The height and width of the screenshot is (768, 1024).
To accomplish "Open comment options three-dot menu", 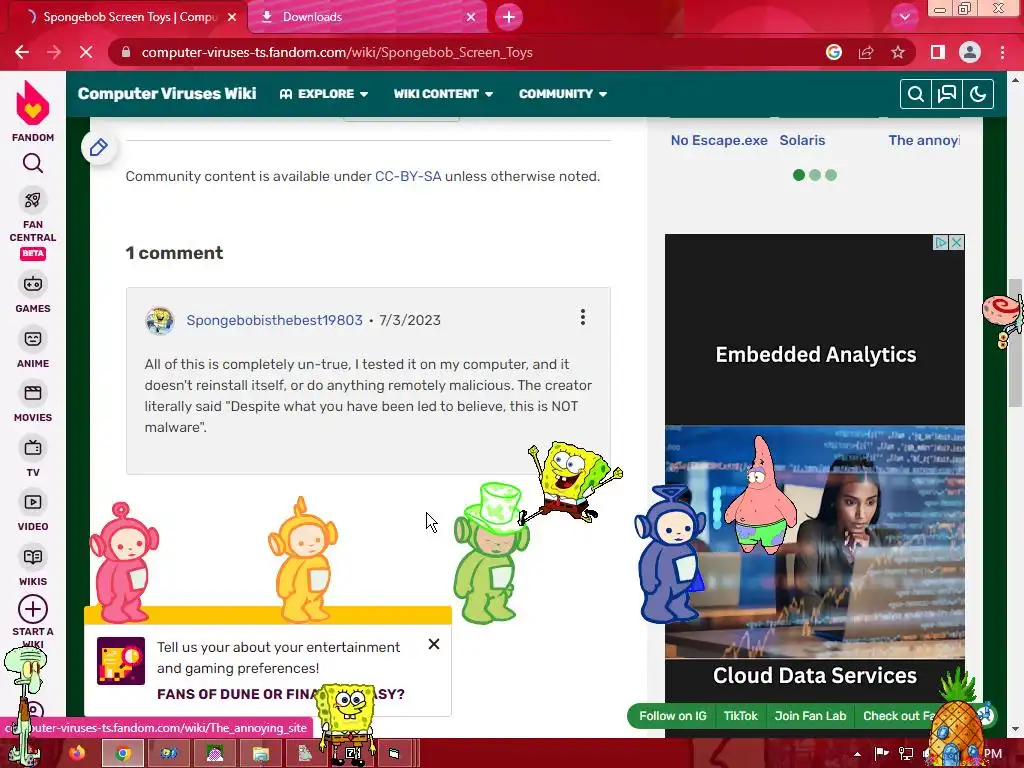I will click(x=583, y=317).
